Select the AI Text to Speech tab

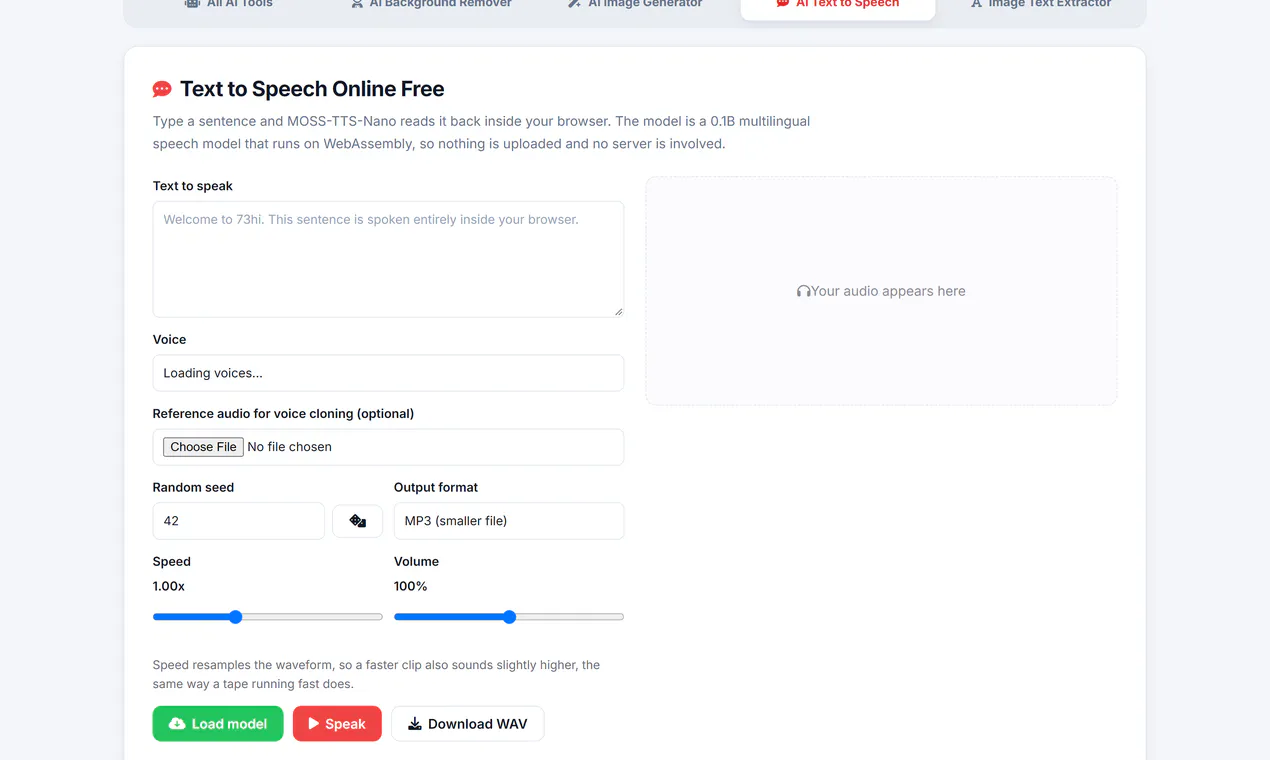pos(838,4)
